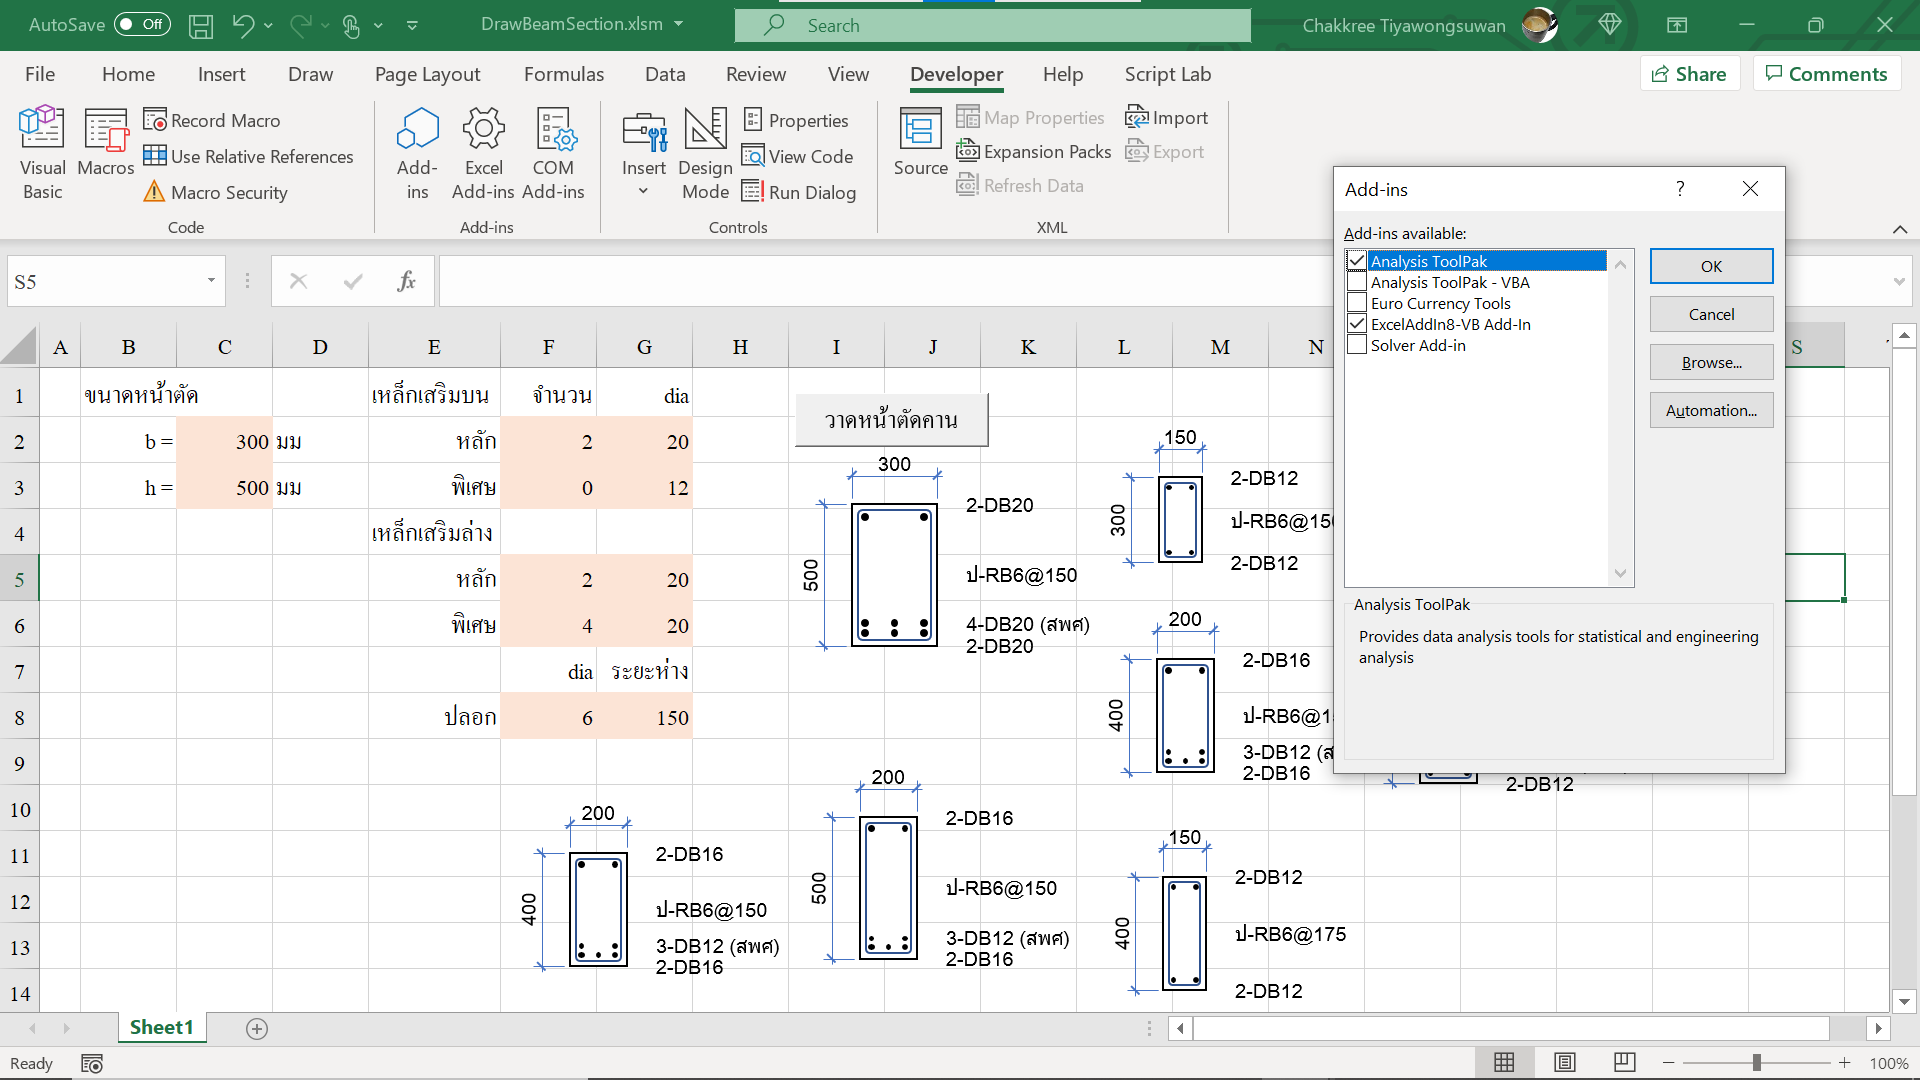
Task: Open the Visual Basic editor
Action: [42, 153]
